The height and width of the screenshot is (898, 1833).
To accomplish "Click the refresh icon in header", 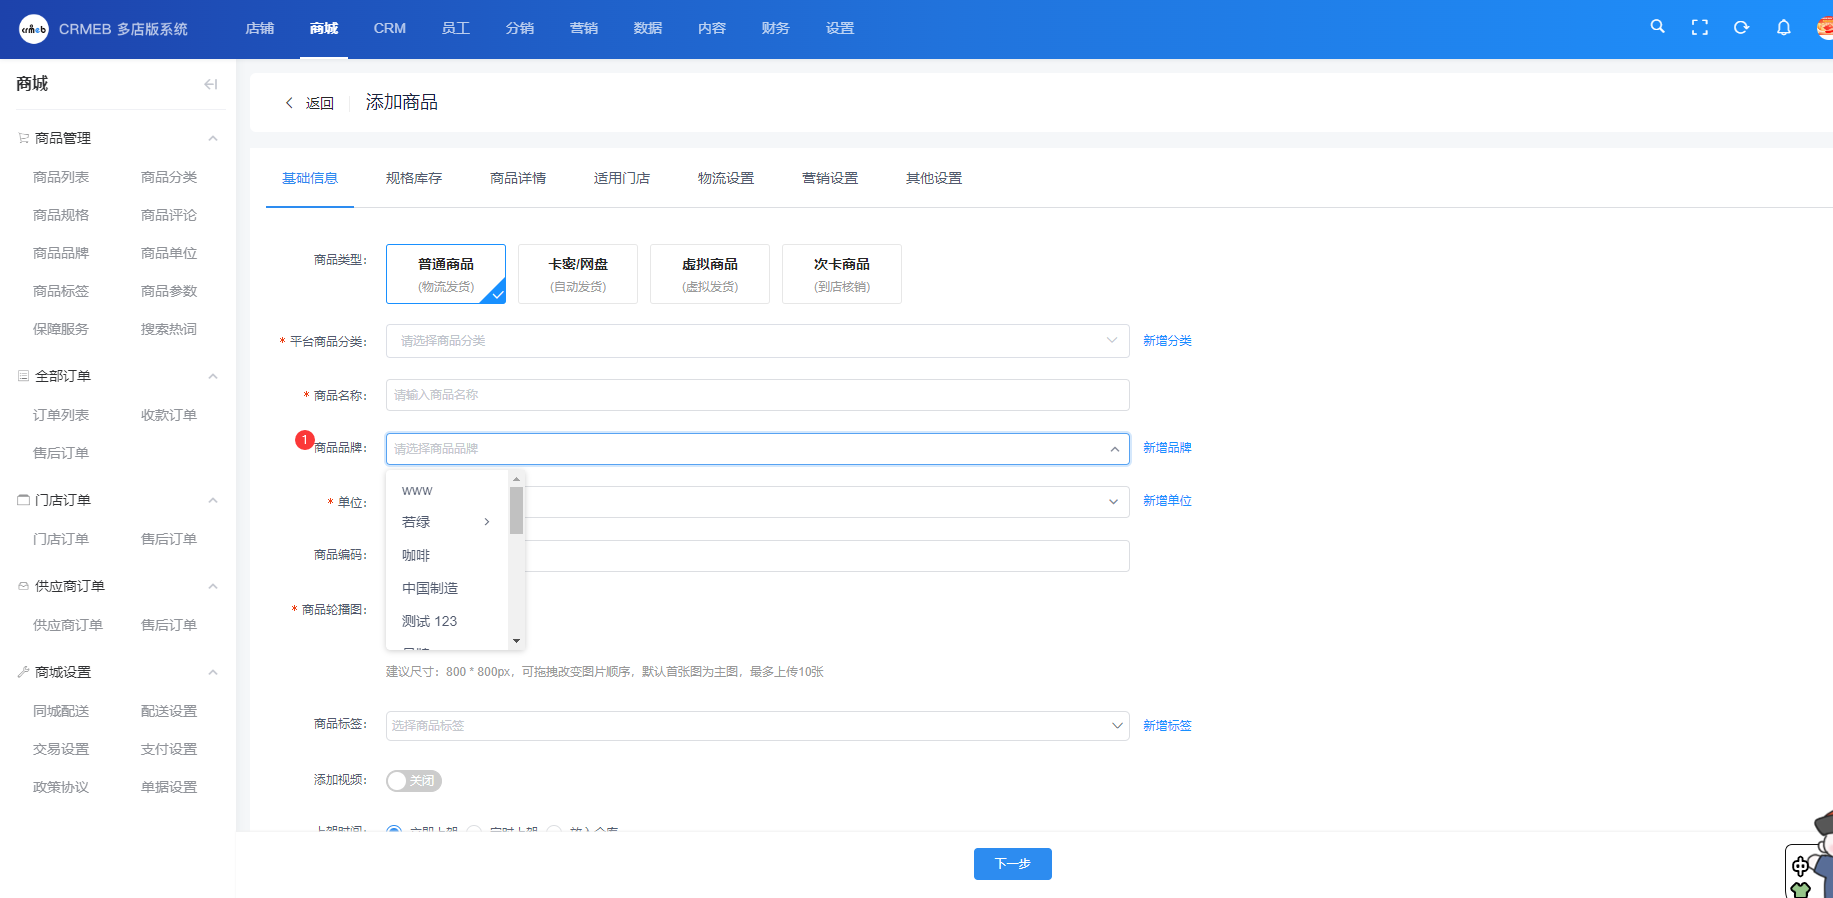I will pos(1741,28).
